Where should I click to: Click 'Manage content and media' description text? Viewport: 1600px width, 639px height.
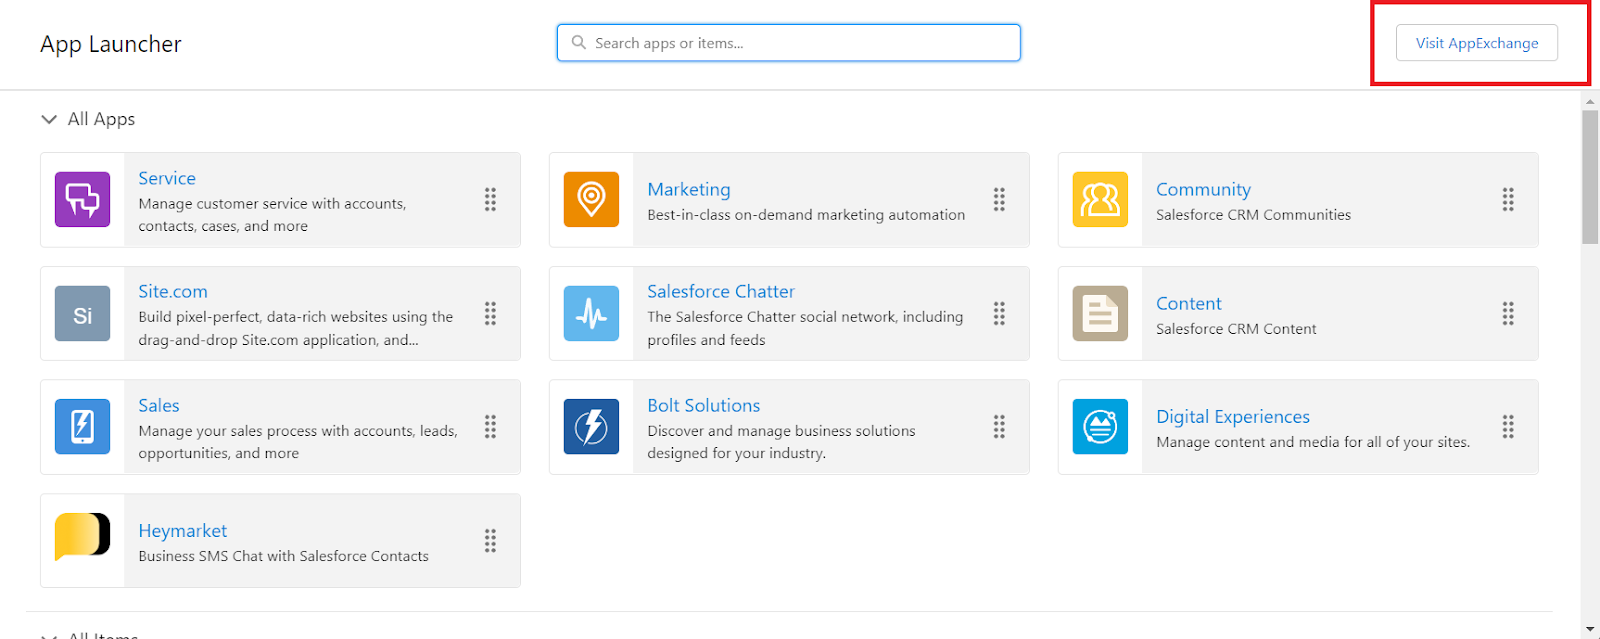click(1313, 442)
